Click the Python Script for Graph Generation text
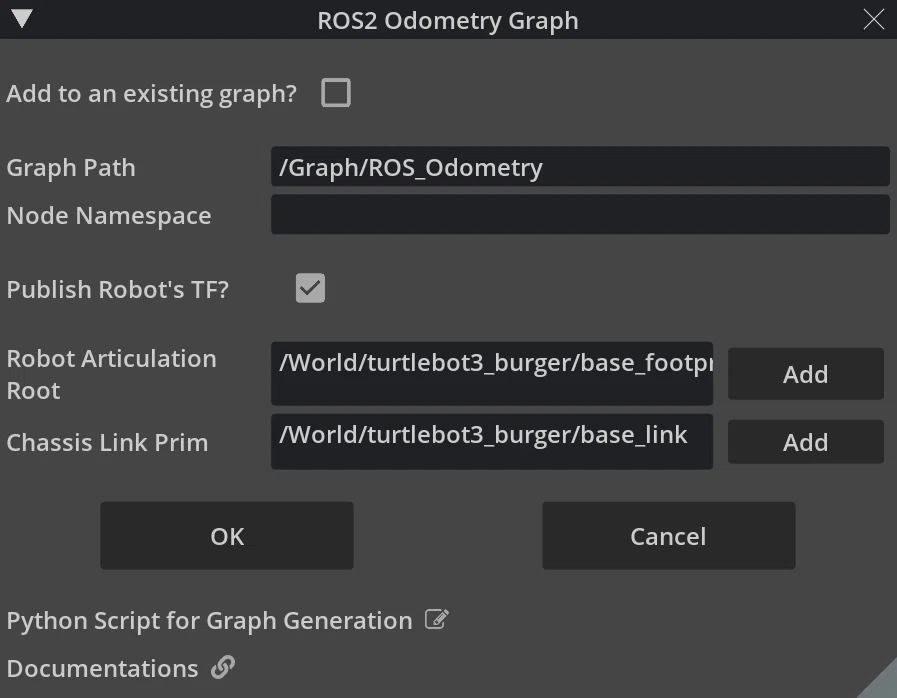The width and height of the screenshot is (897, 698). point(209,621)
